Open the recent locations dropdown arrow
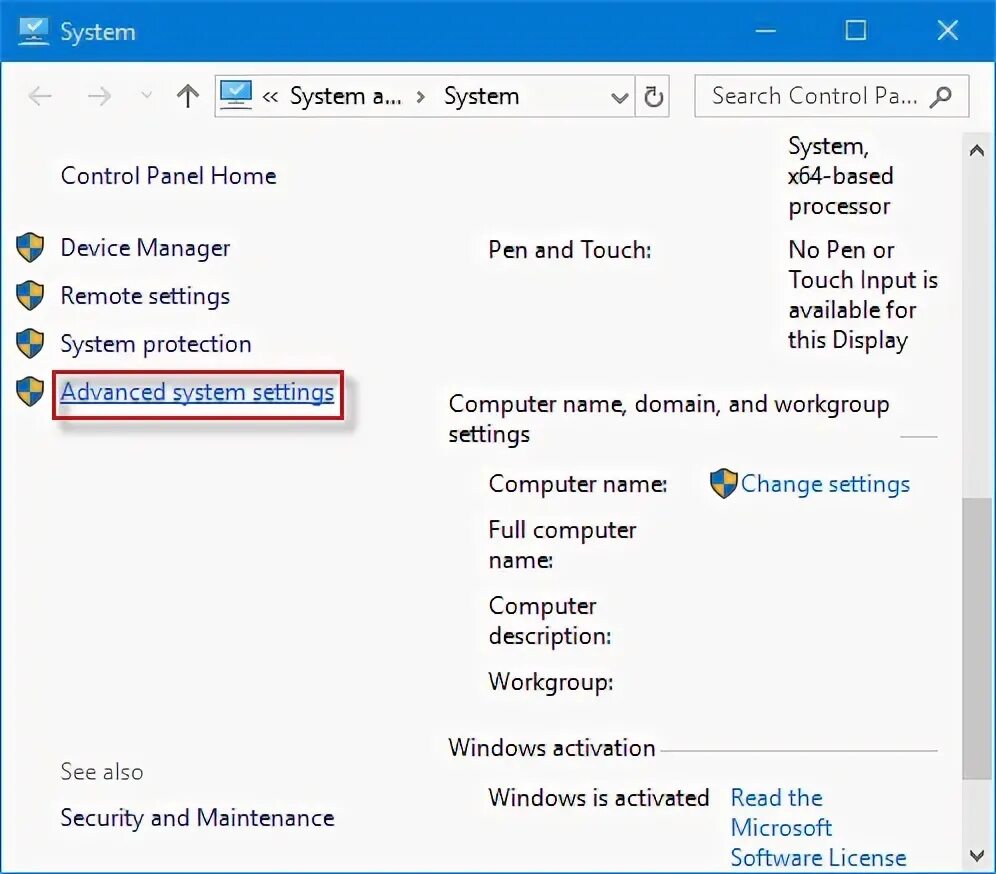The width and height of the screenshot is (996, 874). pyautogui.click(x=146, y=96)
